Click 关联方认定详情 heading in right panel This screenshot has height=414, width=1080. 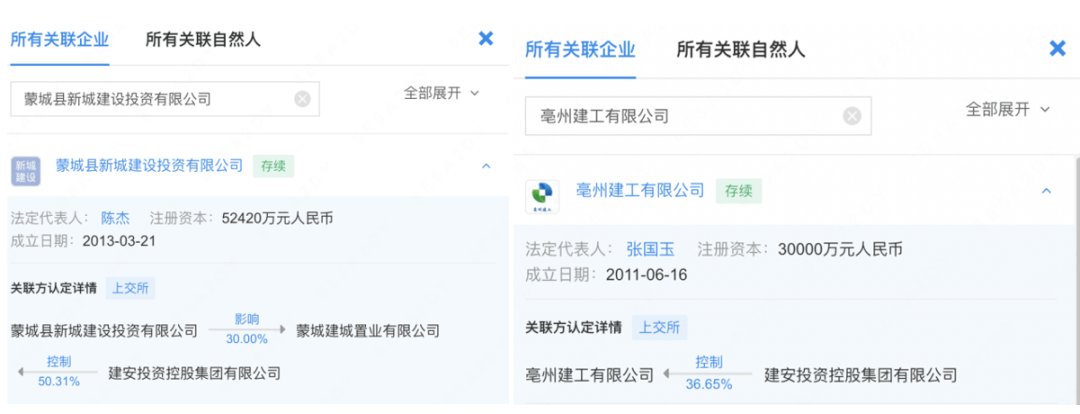574,327
